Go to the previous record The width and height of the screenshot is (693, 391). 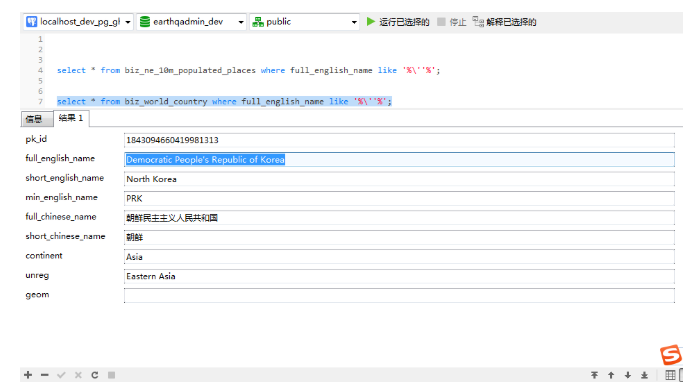click(611, 375)
